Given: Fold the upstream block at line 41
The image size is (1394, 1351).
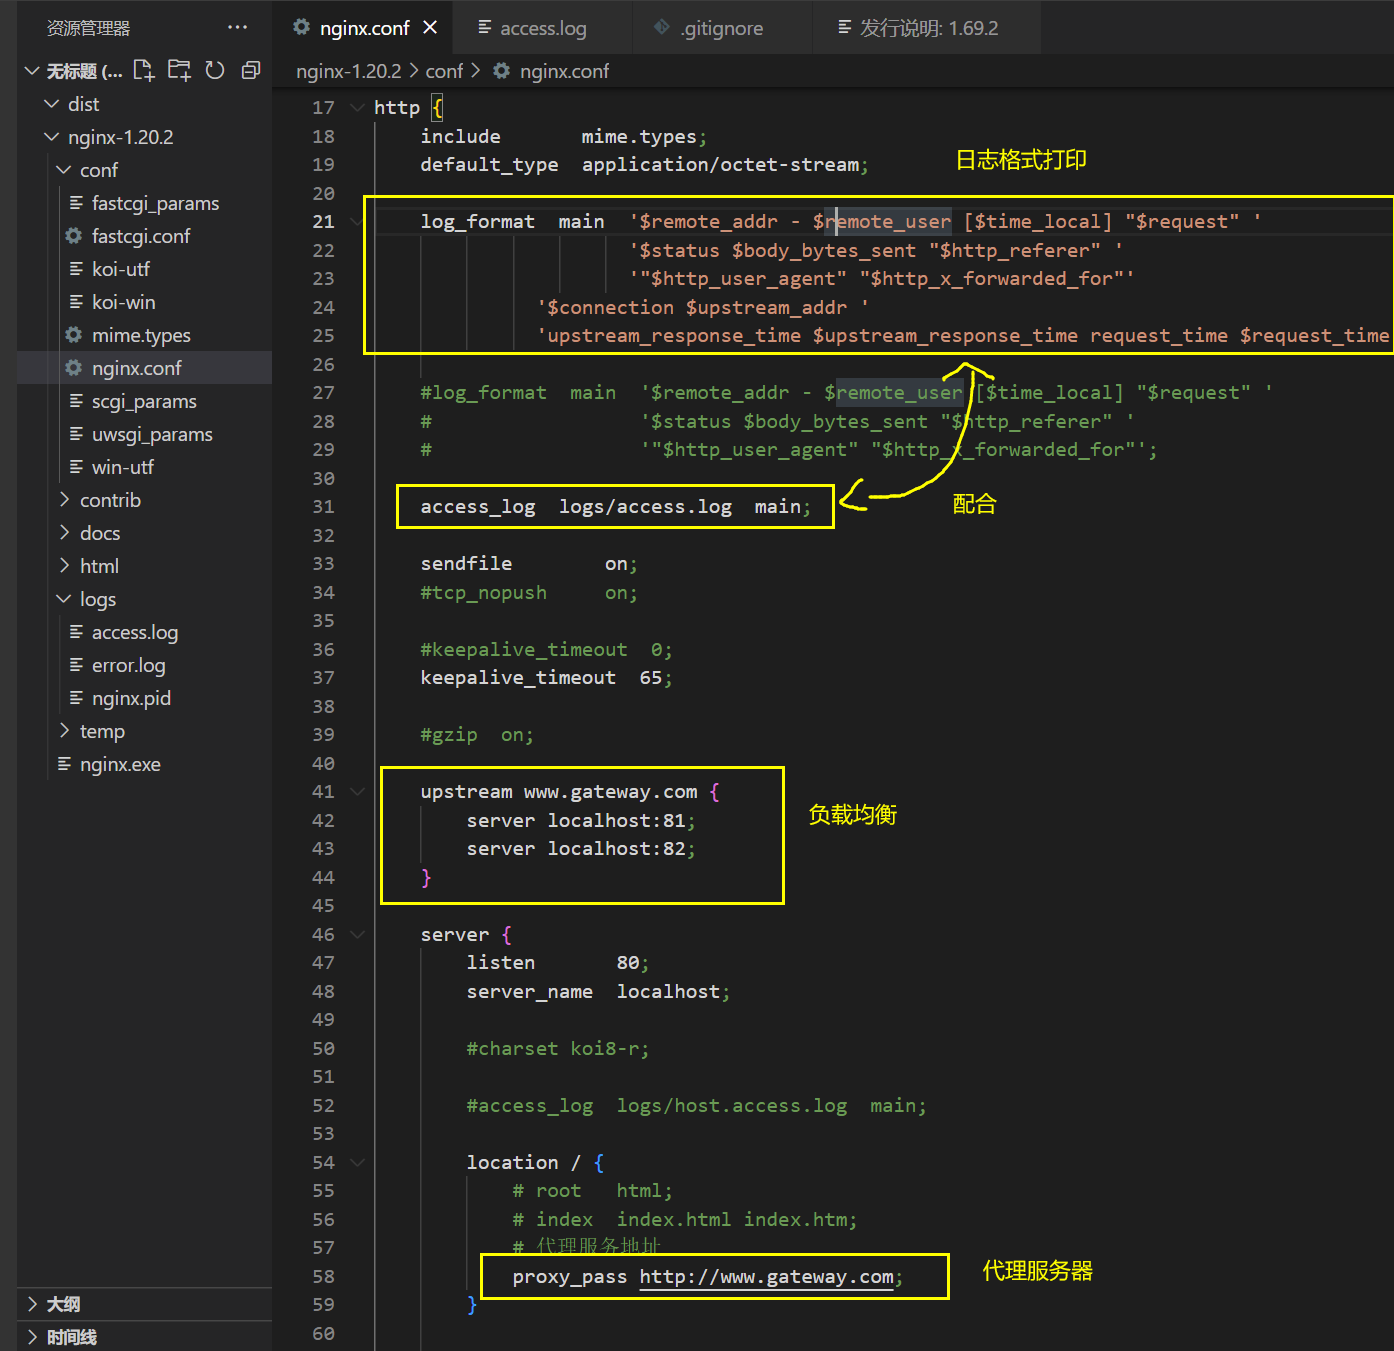Looking at the screenshot, I should coord(357,791).
